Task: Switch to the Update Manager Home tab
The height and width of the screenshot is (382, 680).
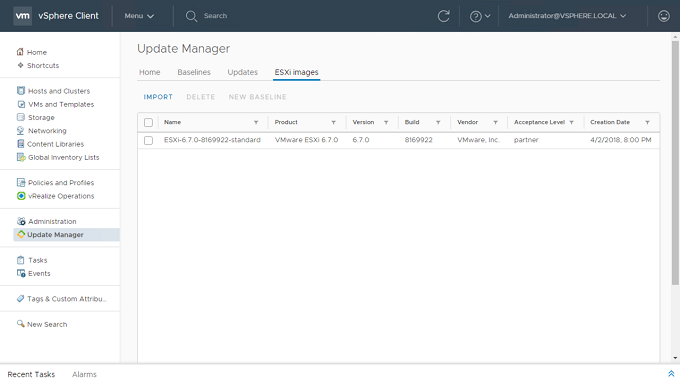Action: coord(150,72)
